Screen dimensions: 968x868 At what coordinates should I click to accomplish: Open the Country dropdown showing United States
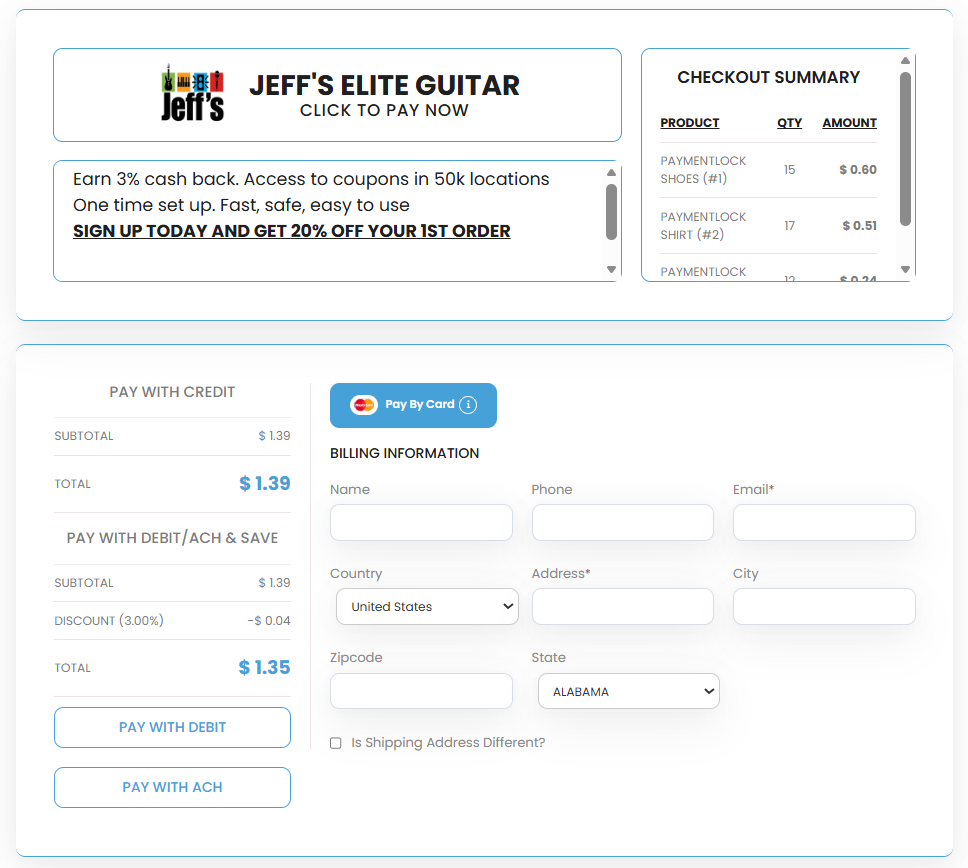click(427, 607)
